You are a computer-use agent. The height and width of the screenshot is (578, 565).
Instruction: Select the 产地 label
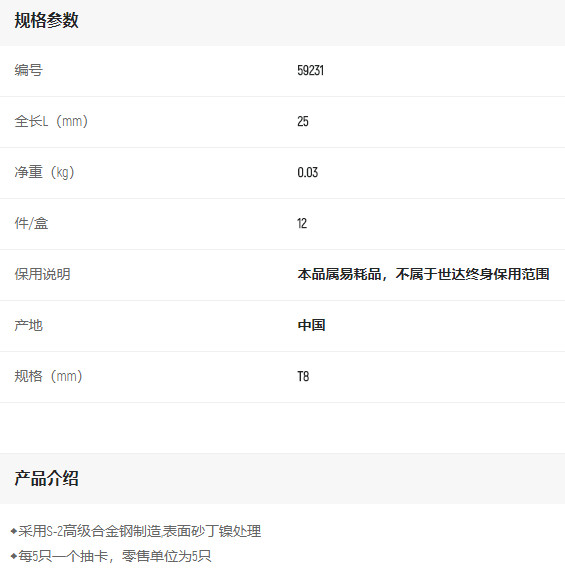[29, 325]
